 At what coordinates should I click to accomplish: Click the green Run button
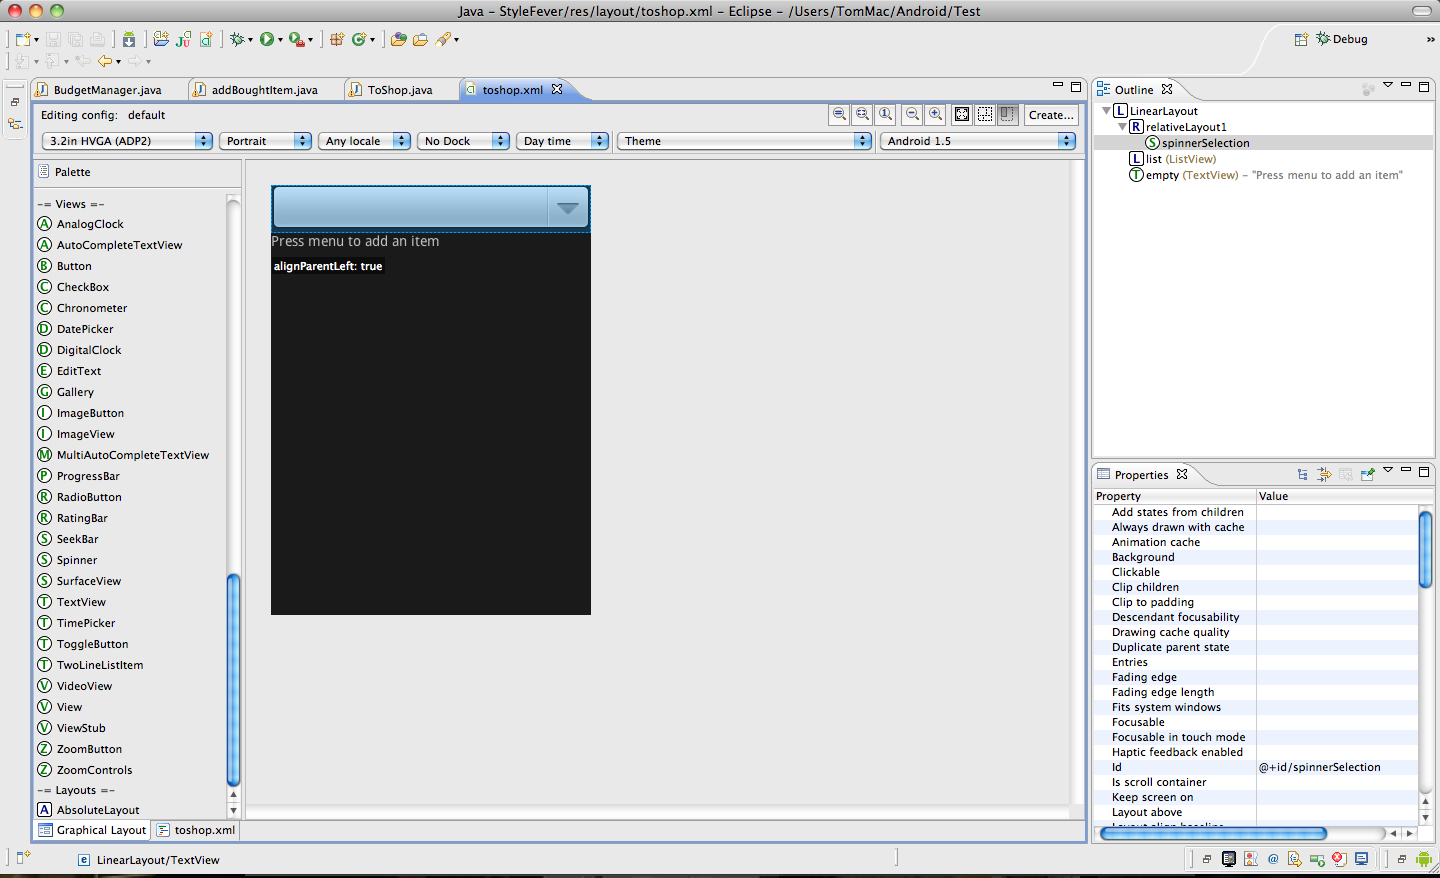tap(267, 39)
